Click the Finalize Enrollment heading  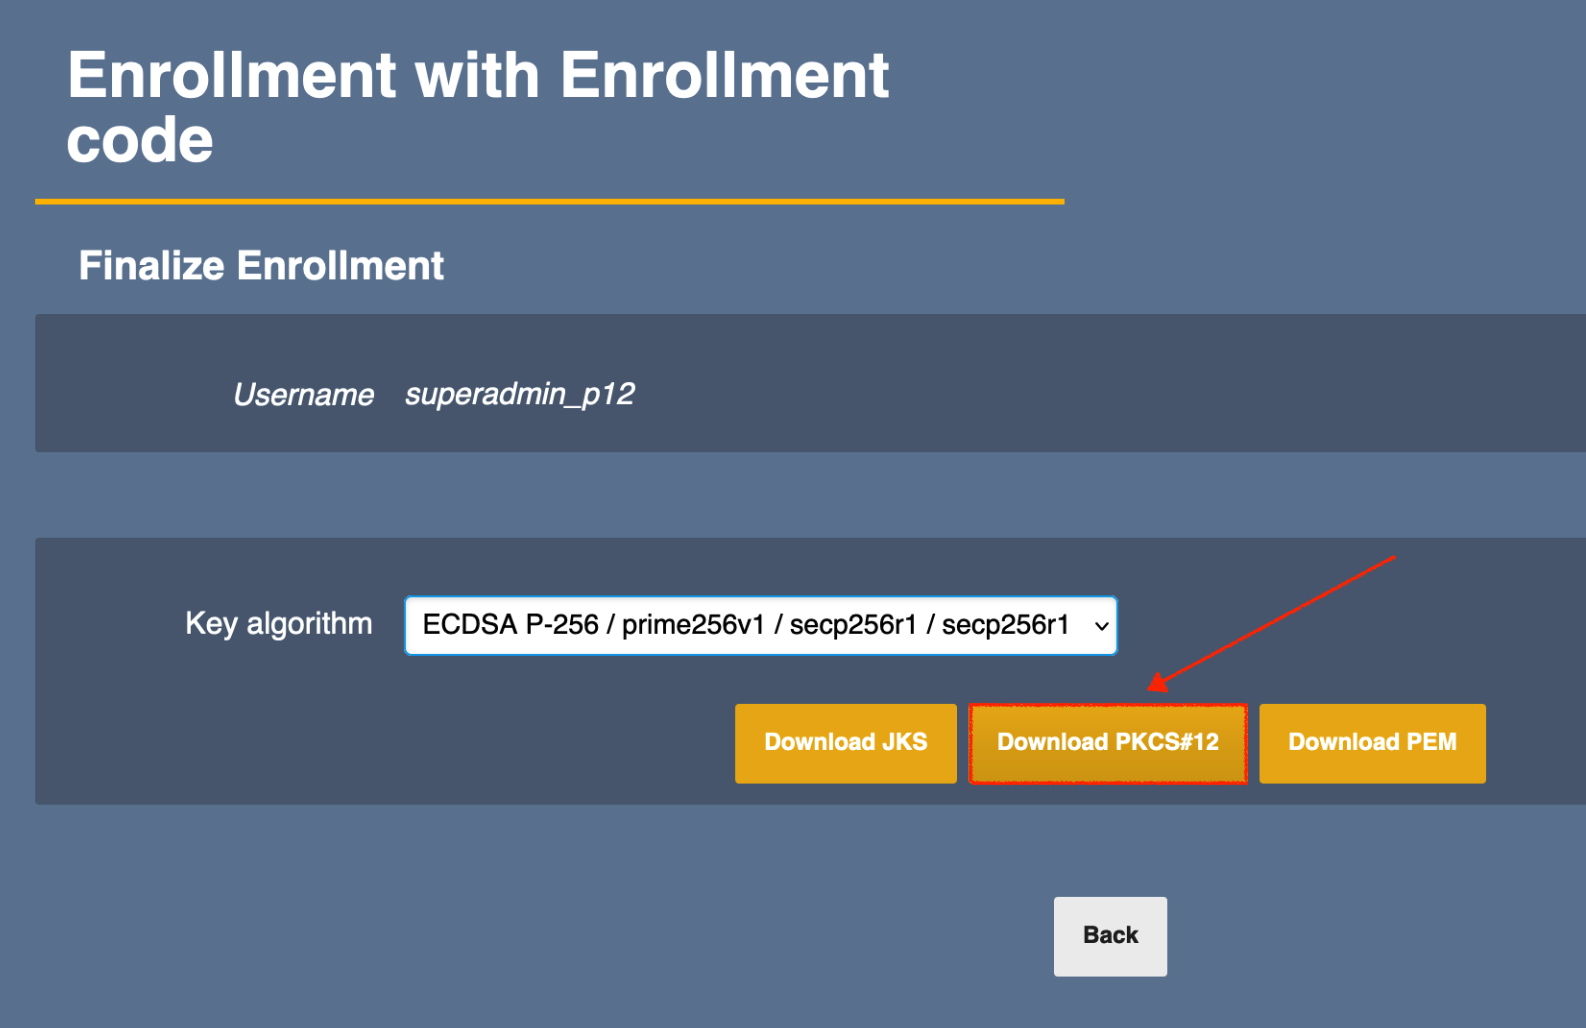(x=261, y=266)
